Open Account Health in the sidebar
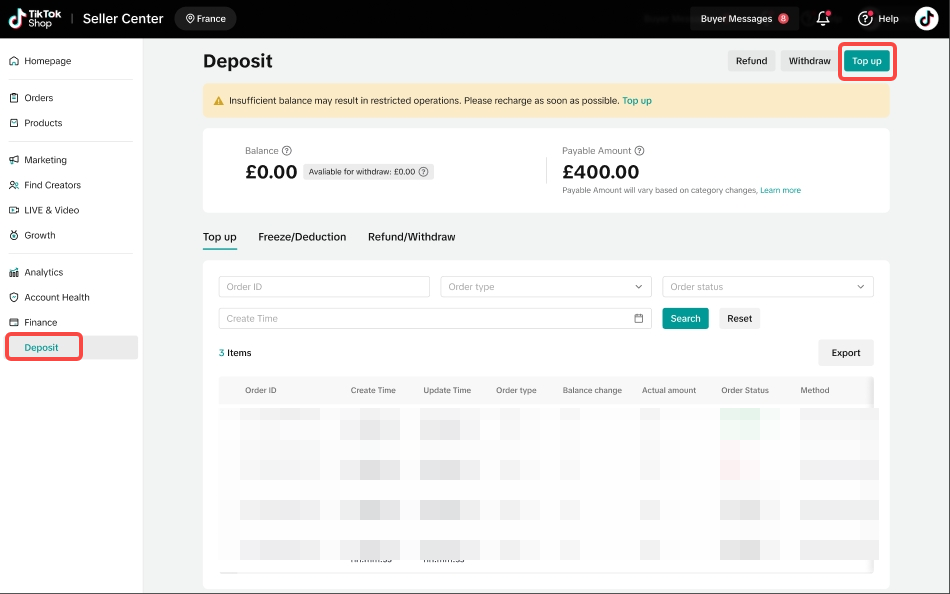Image resolution: width=950 pixels, height=594 pixels. pyautogui.click(x=57, y=297)
